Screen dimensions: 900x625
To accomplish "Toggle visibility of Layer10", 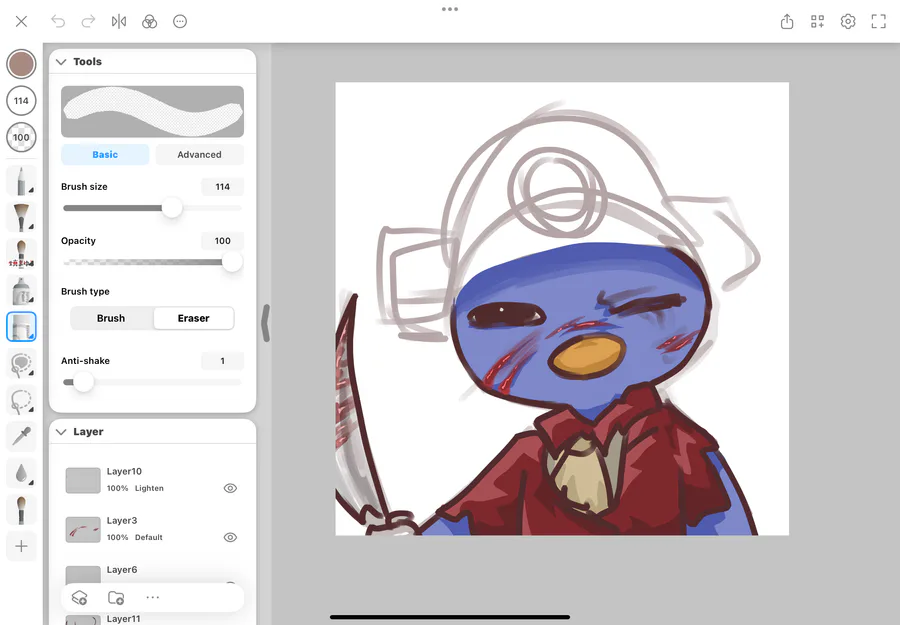I will point(230,488).
